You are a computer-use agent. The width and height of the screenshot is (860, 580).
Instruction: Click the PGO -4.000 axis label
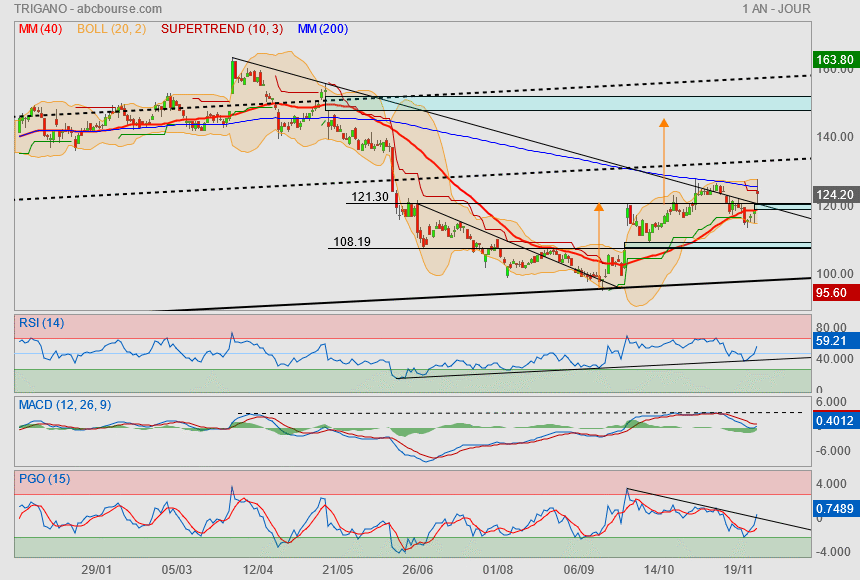[x=833, y=551]
